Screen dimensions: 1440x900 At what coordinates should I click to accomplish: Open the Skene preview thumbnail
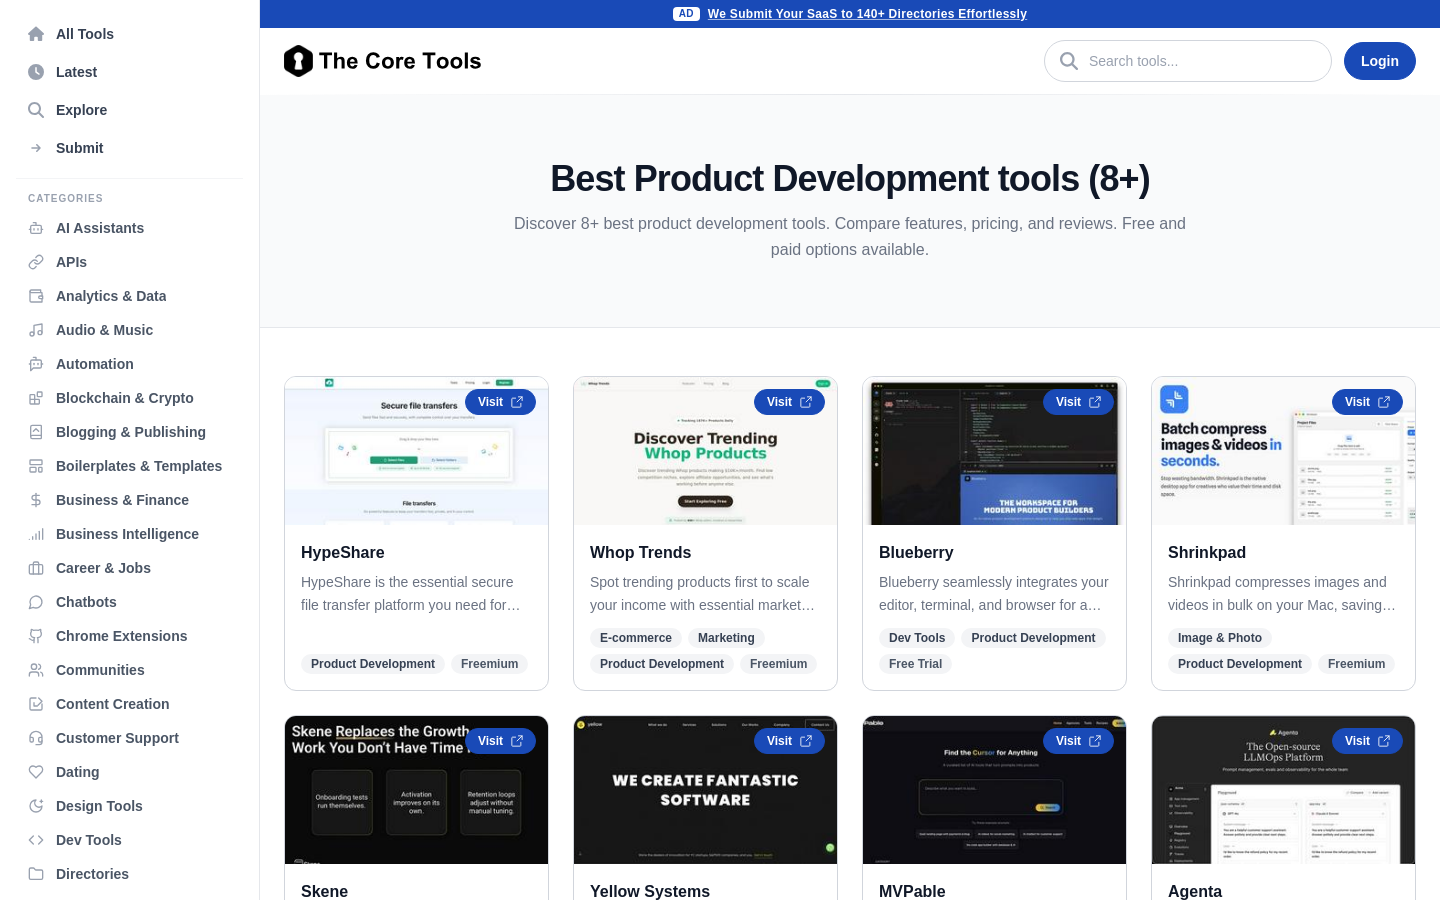click(416, 790)
